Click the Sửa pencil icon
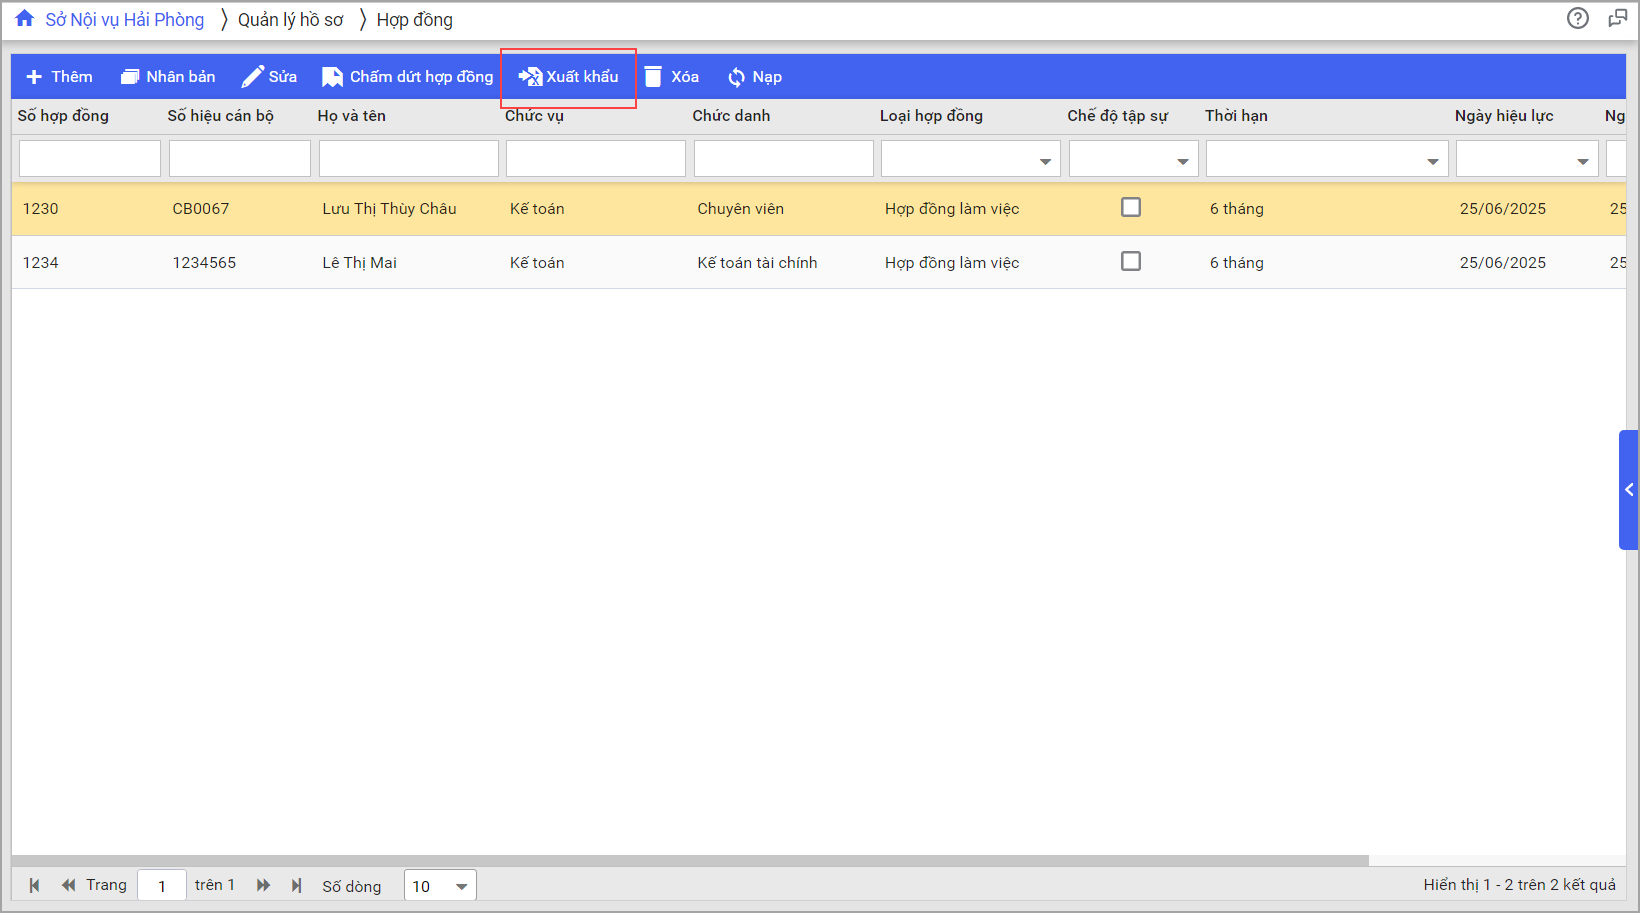 tap(253, 77)
